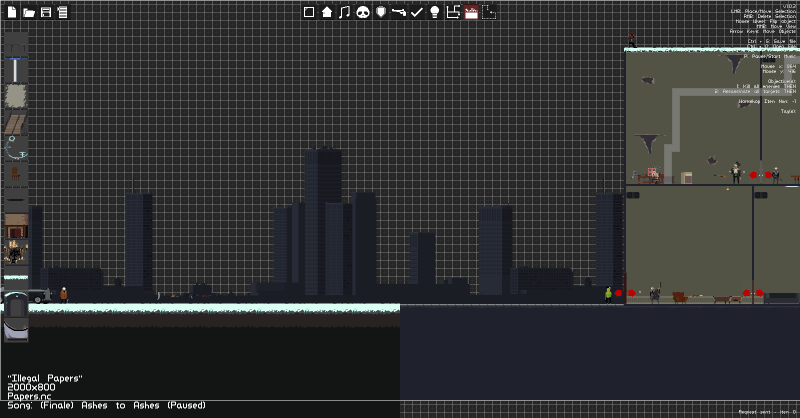Pick the bathtub decoration item

[15, 330]
